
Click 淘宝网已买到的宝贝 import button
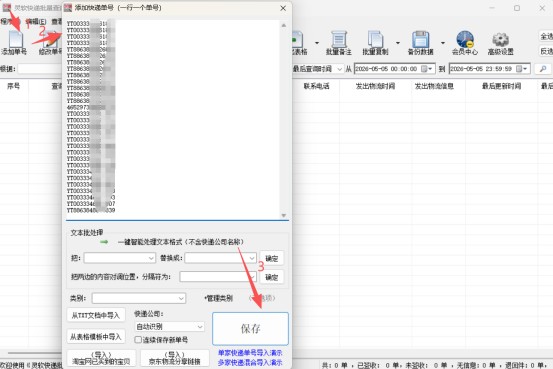pos(101,358)
